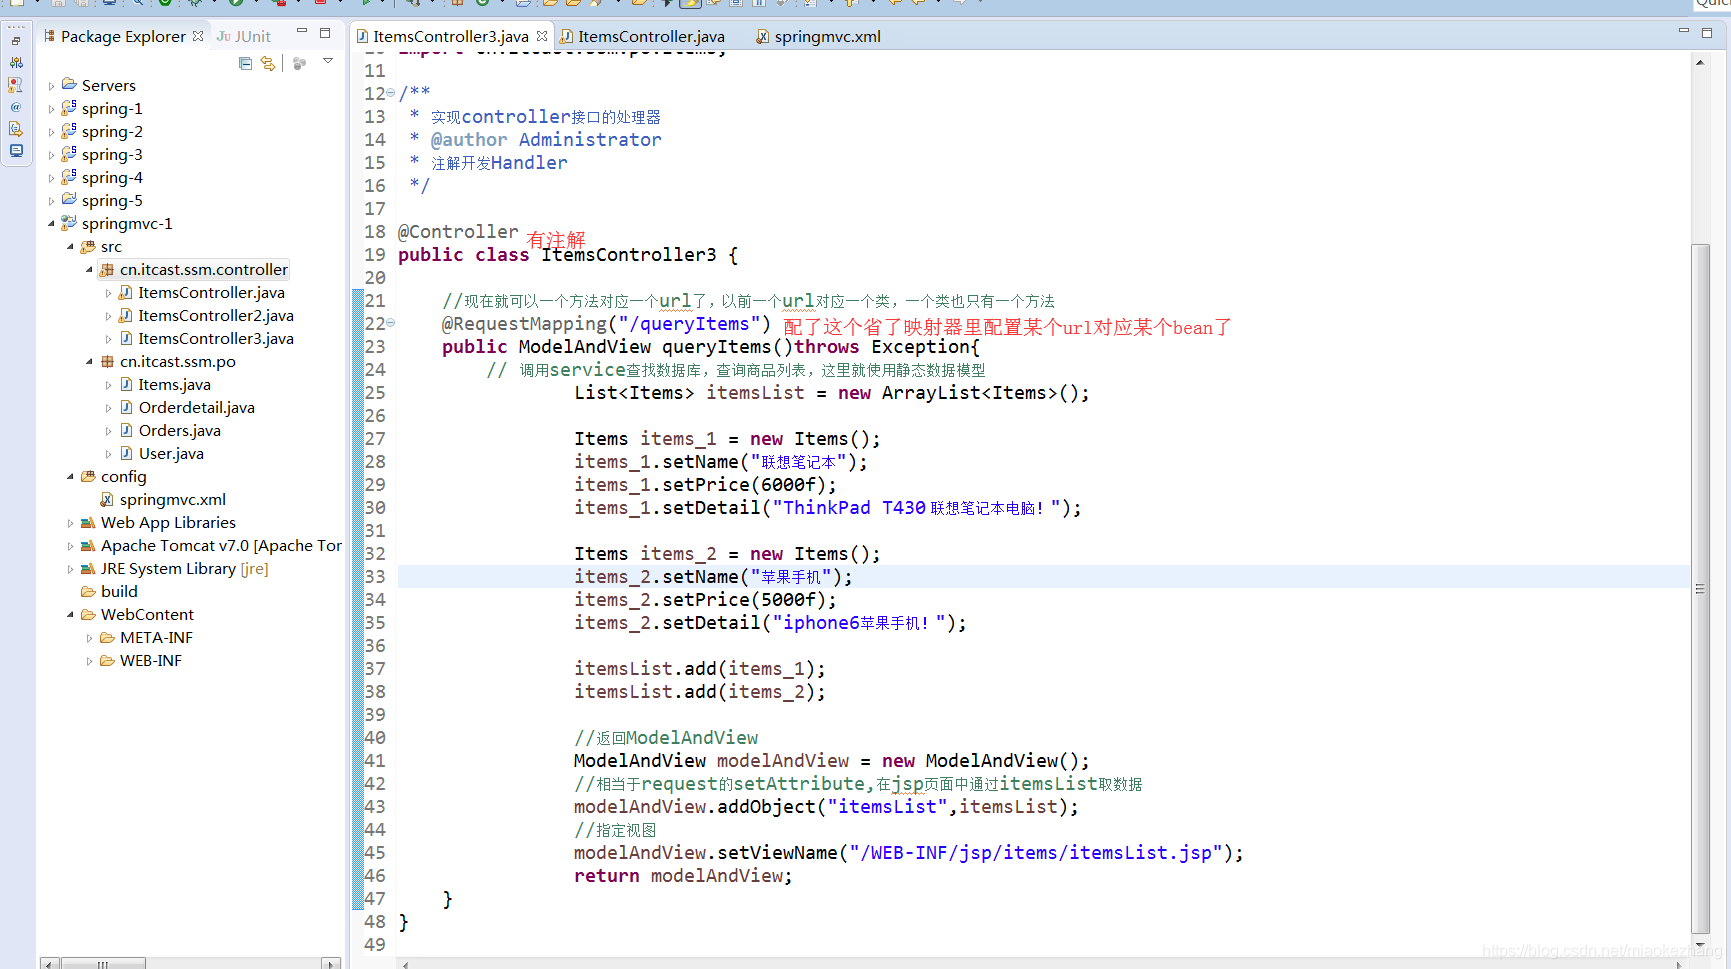Viewport: 1731px width, 969px height.
Task: Select ItemsController.java in the controller package
Action: pyautogui.click(x=211, y=293)
